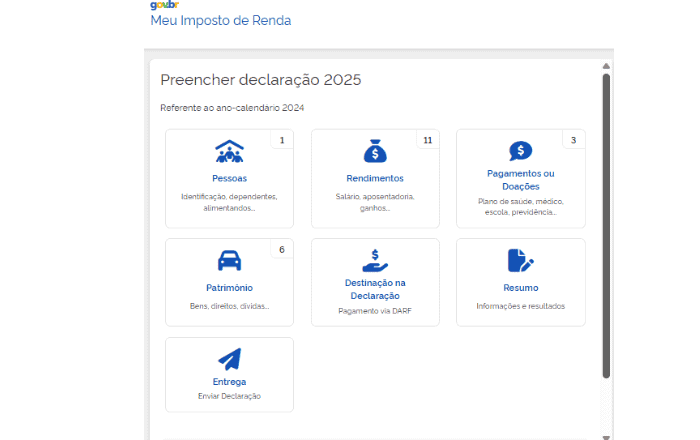Viewport: 700px width, 440px height.
Task: Click the Rendimentos money bag icon
Action: (375, 152)
